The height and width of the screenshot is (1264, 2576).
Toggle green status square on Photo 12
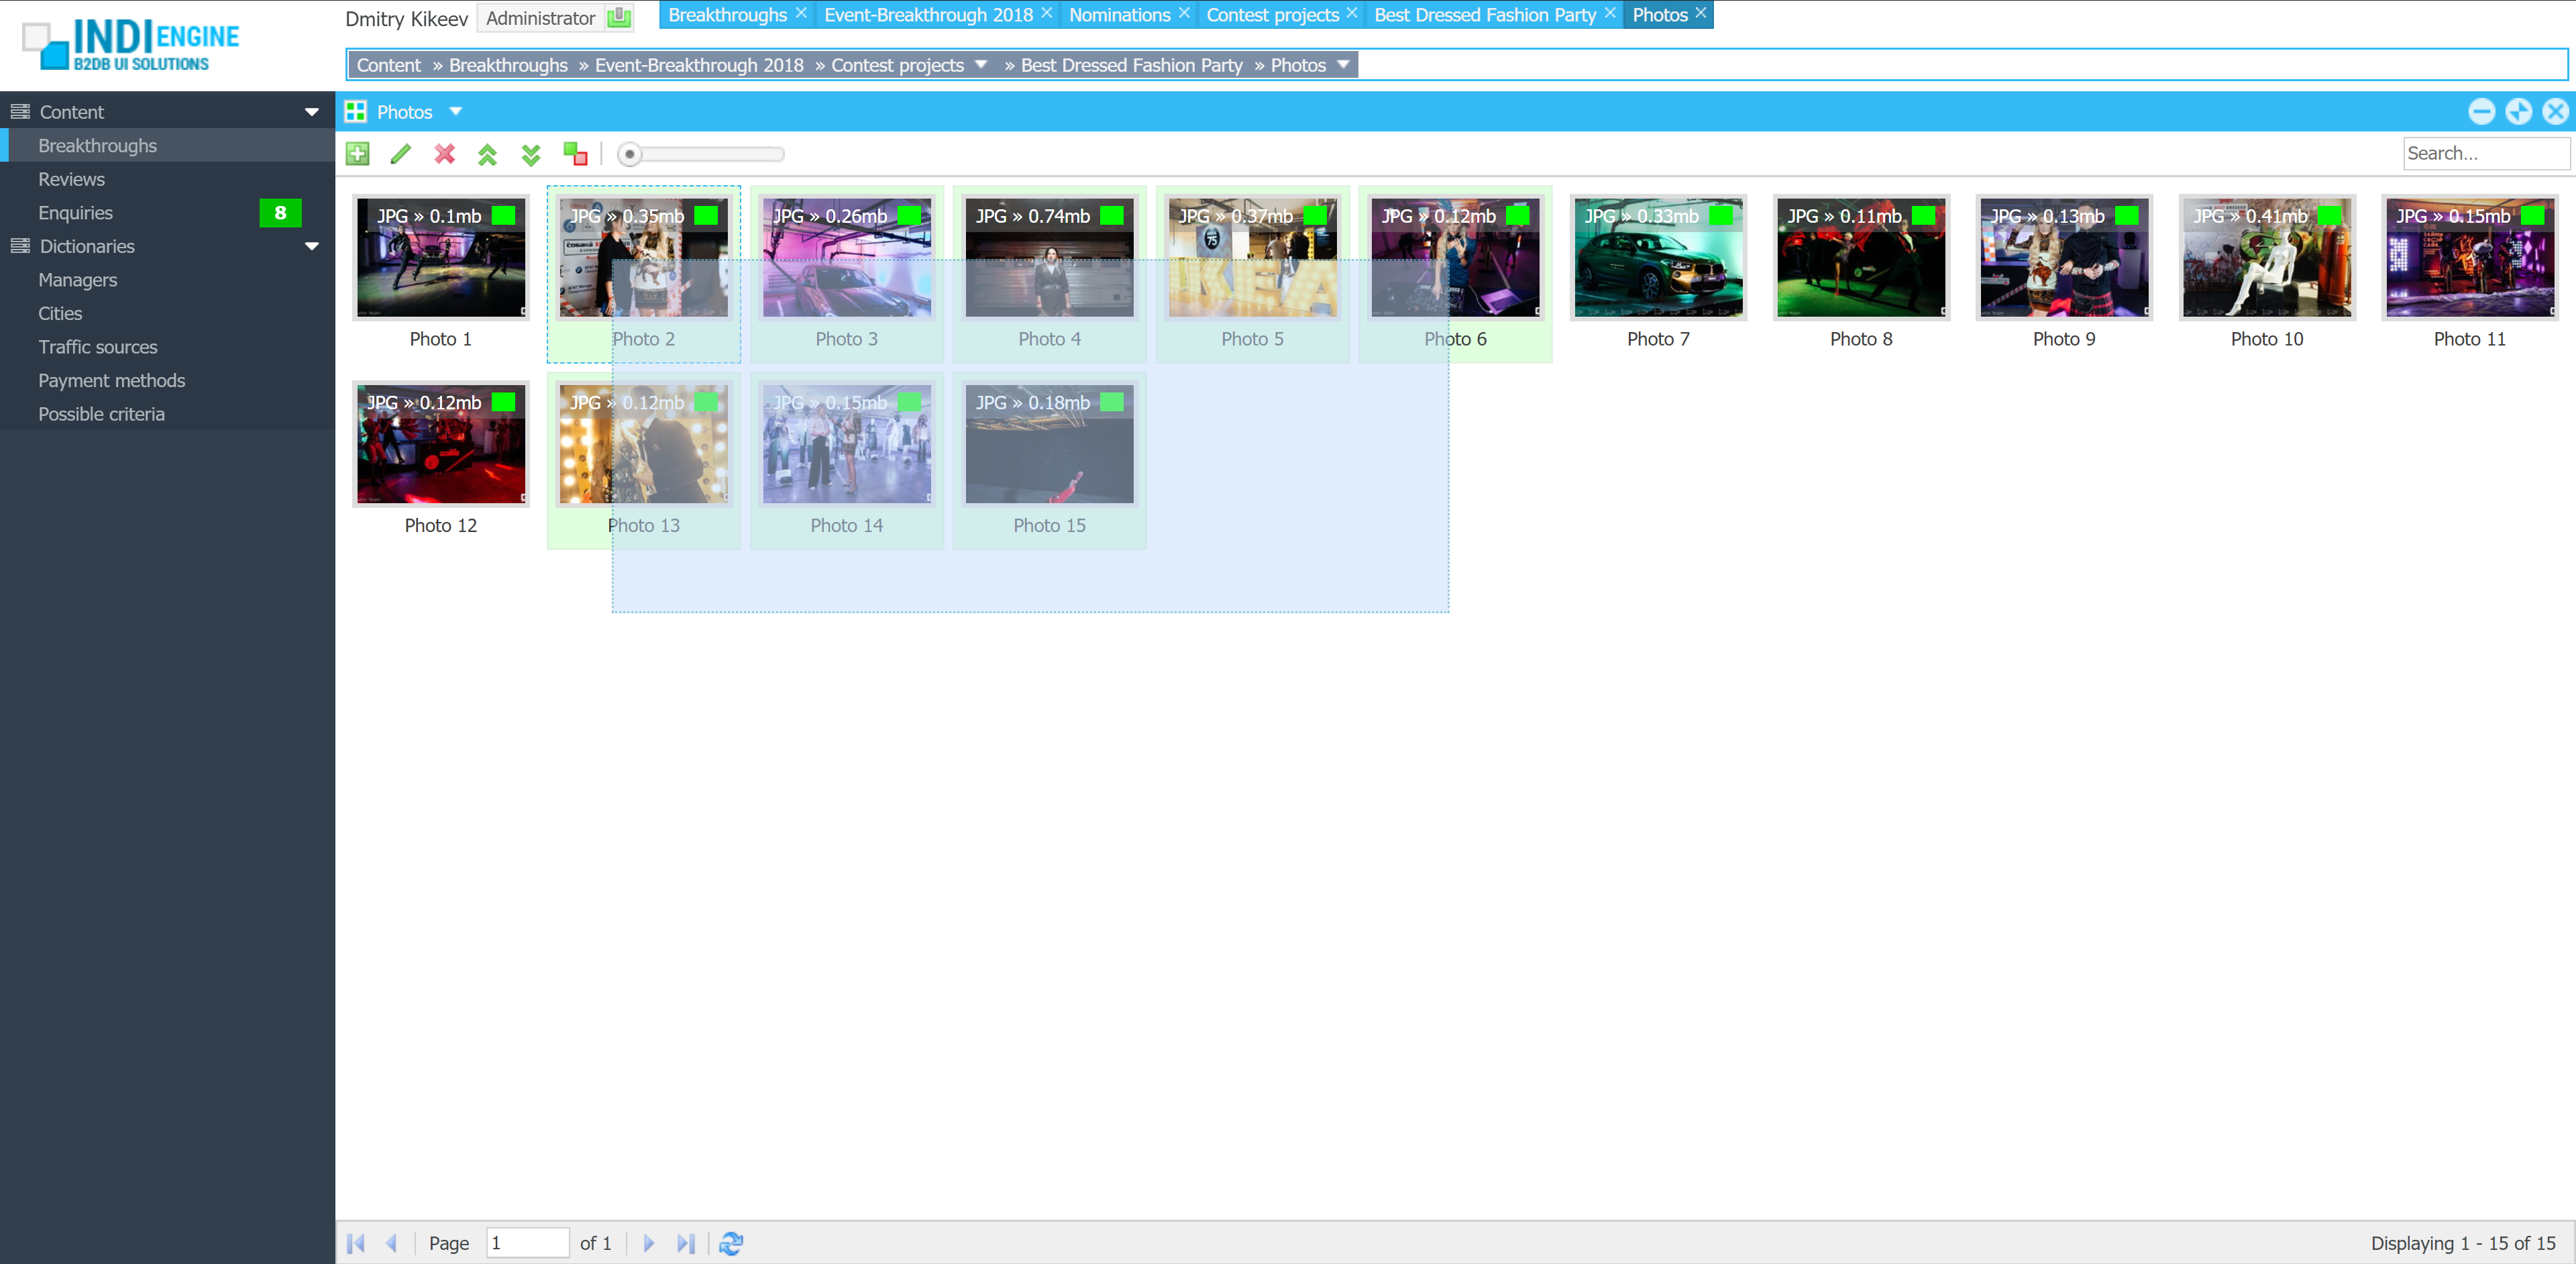(x=504, y=402)
